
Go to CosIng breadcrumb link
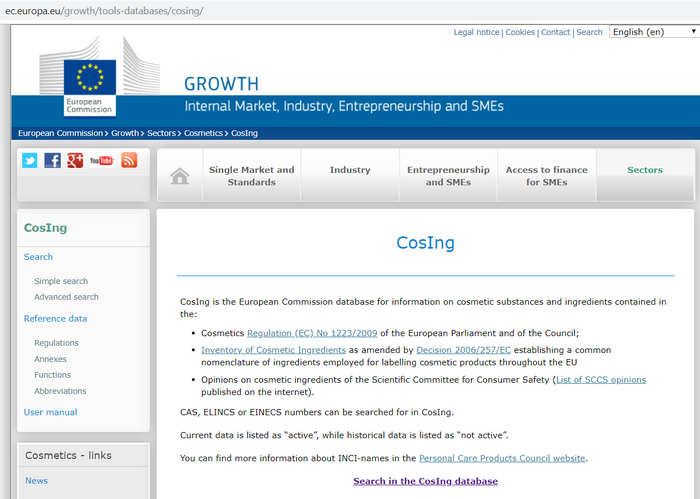tap(244, 133)
